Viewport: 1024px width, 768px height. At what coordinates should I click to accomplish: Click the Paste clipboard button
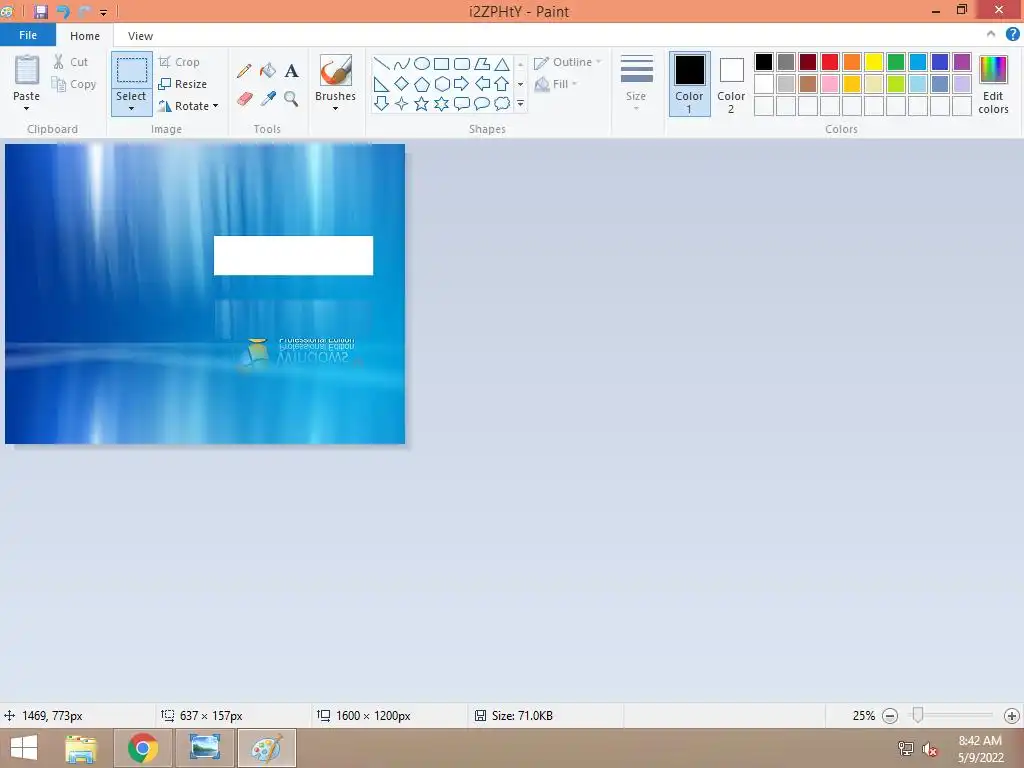(x=27, y=71)
